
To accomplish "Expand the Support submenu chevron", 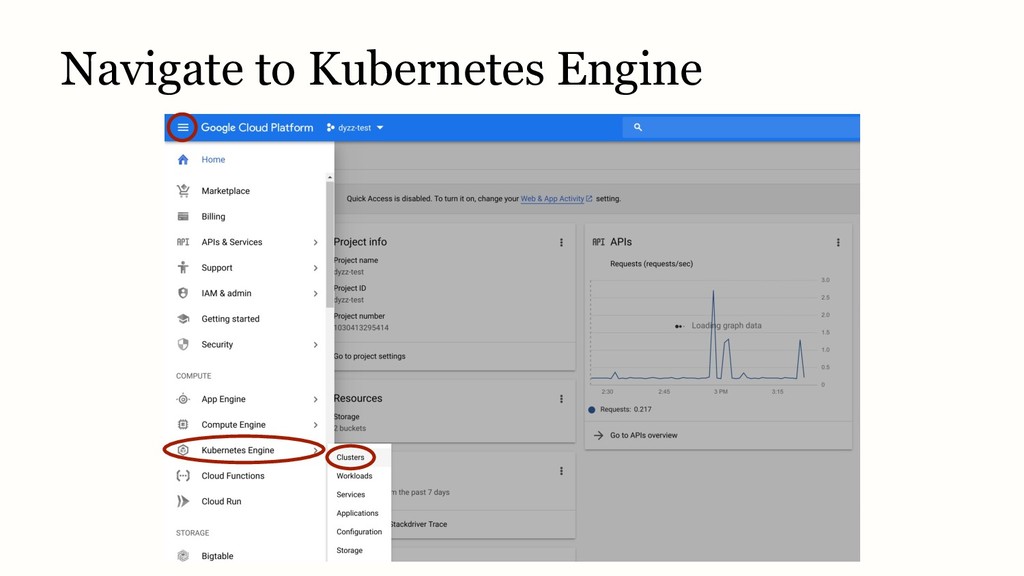I will coord(315,268).
